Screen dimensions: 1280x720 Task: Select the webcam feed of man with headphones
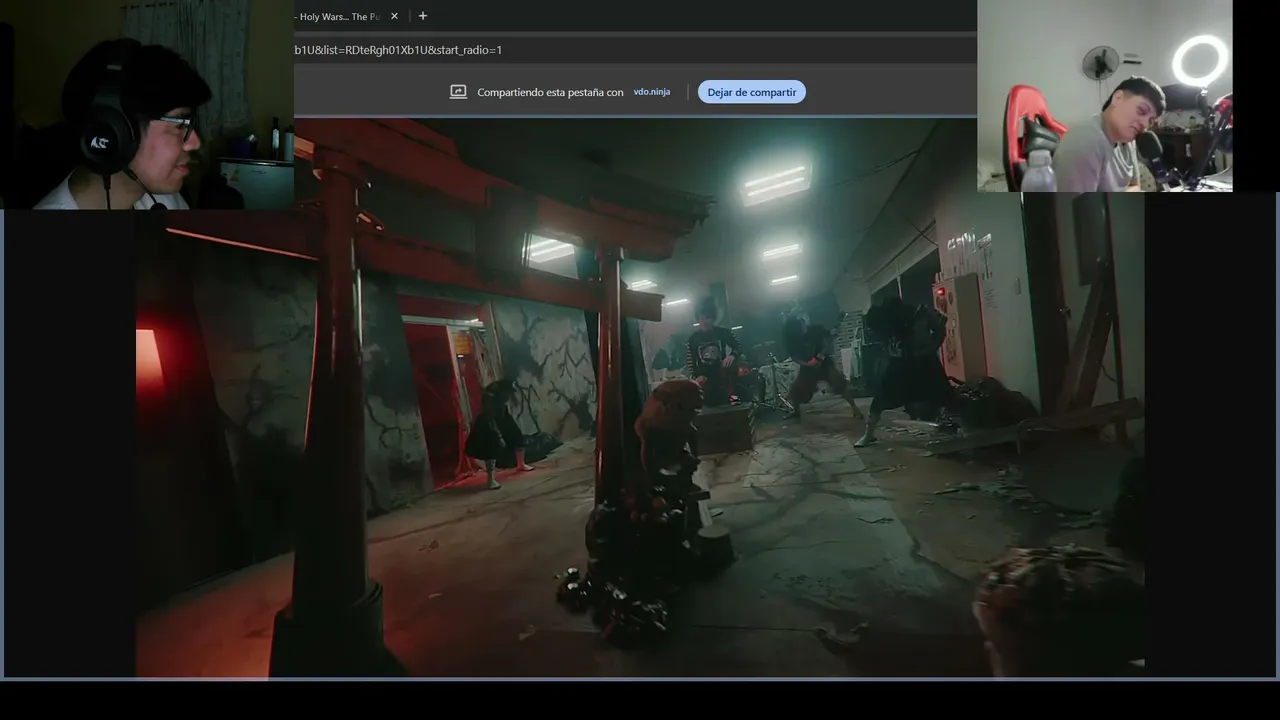[147, 104]
